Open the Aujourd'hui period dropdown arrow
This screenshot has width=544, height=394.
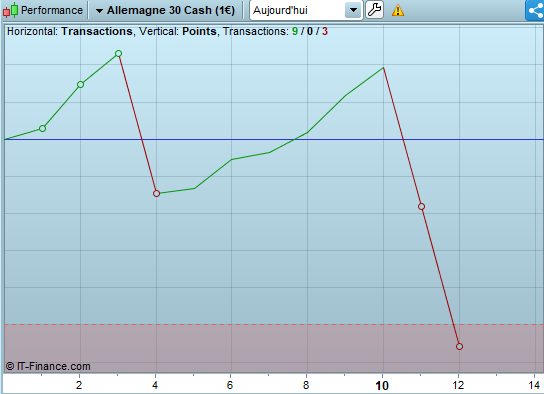point(354,10)
